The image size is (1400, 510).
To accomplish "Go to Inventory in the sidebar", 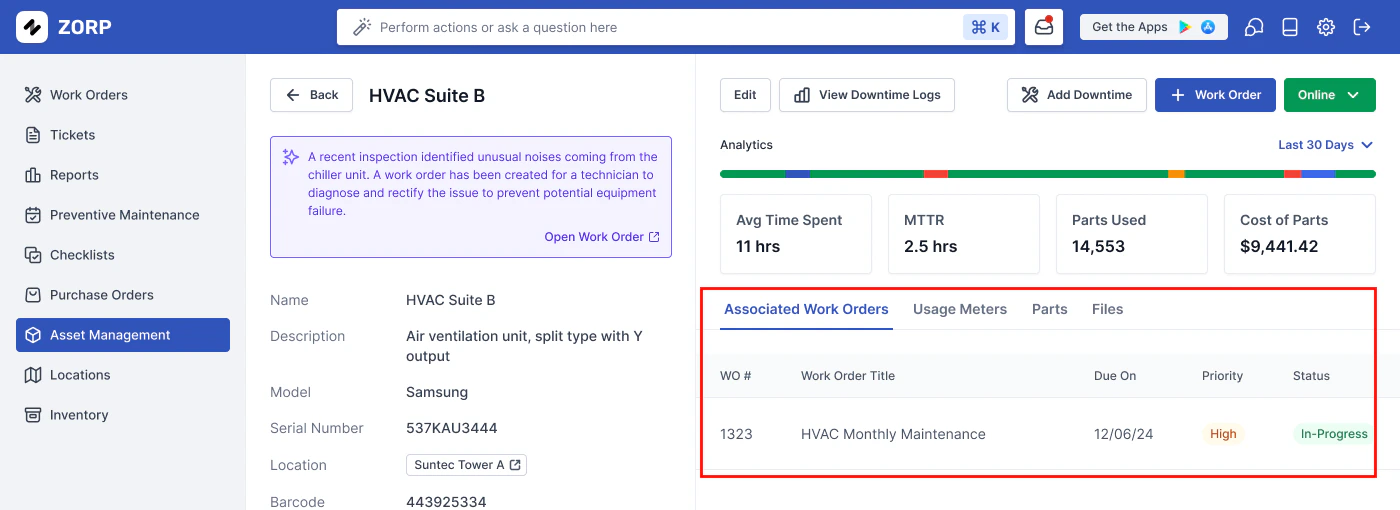I will [x=123, y=415].
